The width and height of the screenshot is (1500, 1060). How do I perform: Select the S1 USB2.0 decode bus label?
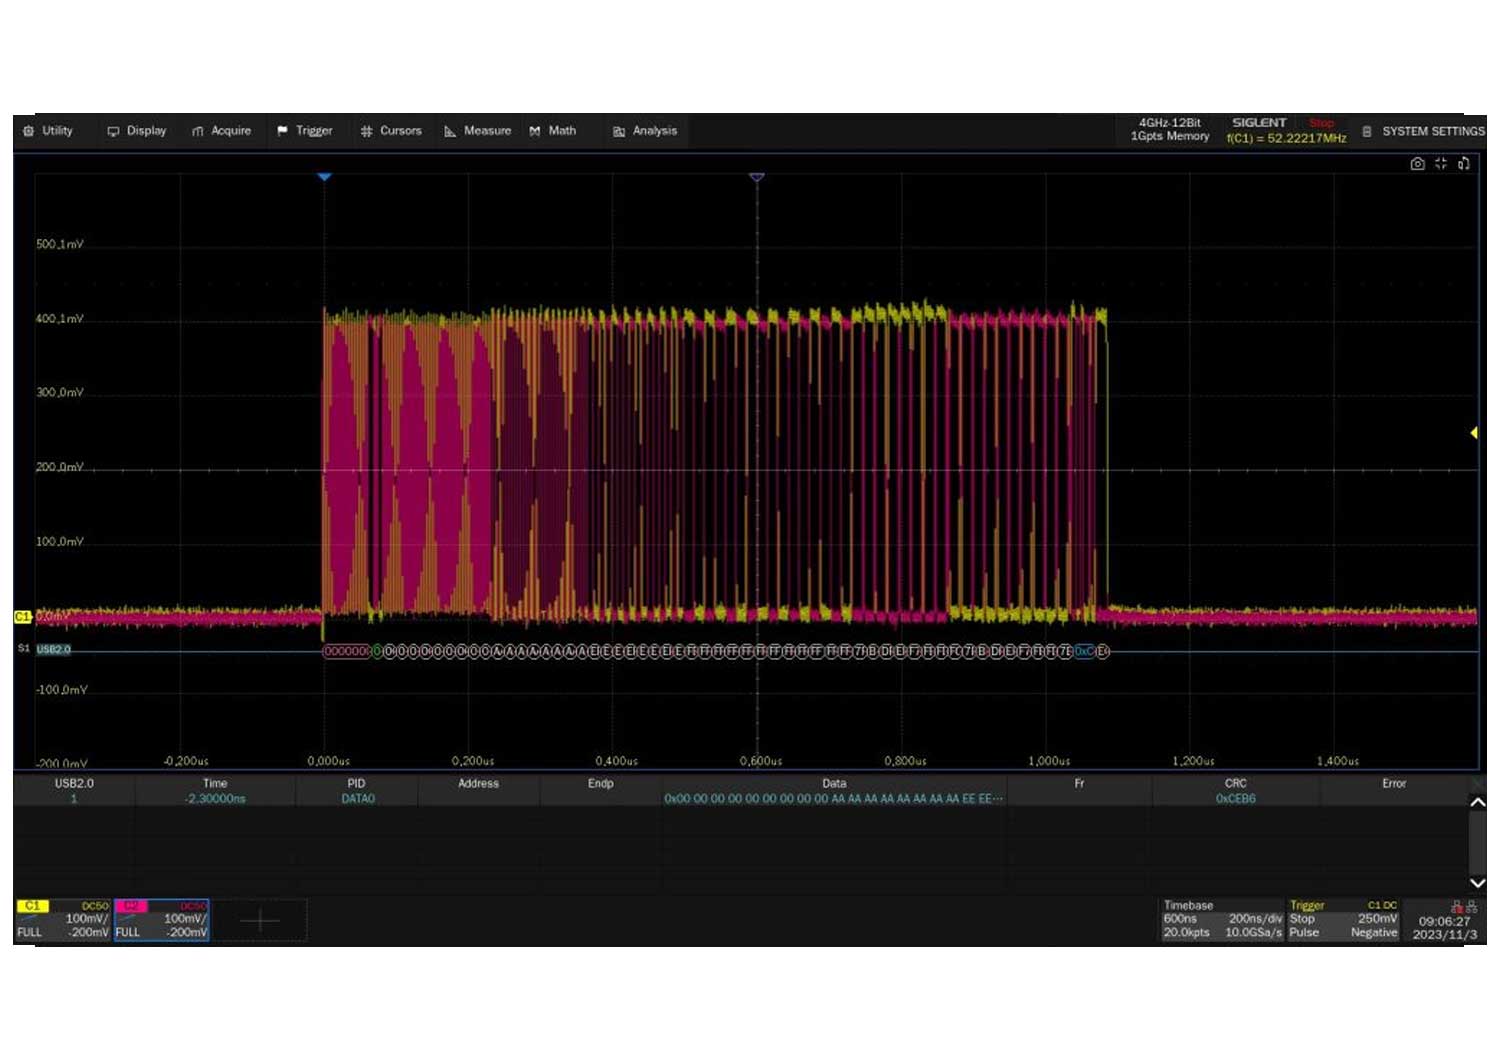coord(54,650)
